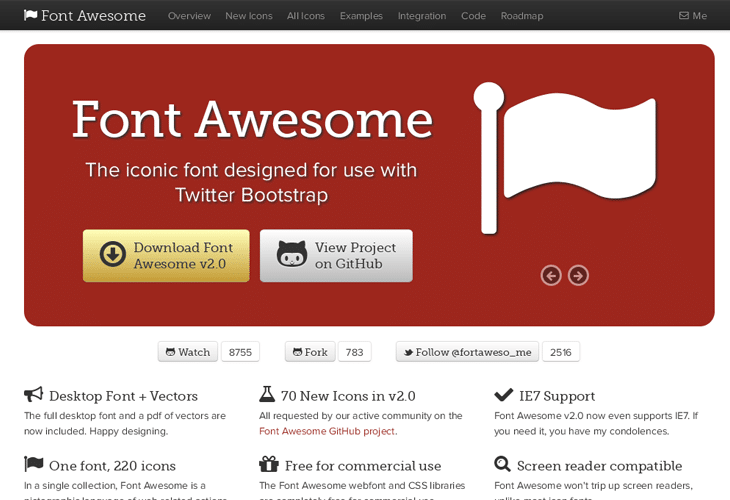Click the beaker icon beside 70 New Icons
730x500 pixels.
coord(267,394)
